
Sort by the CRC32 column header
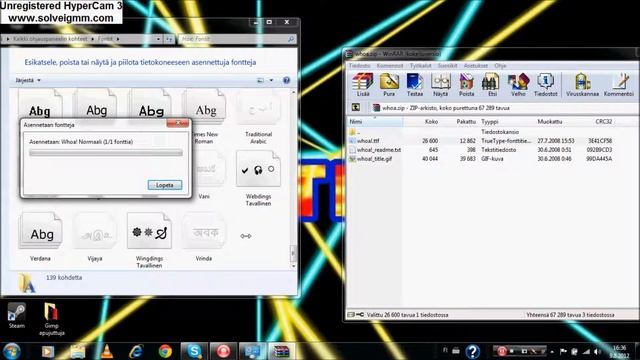(603, 122)
